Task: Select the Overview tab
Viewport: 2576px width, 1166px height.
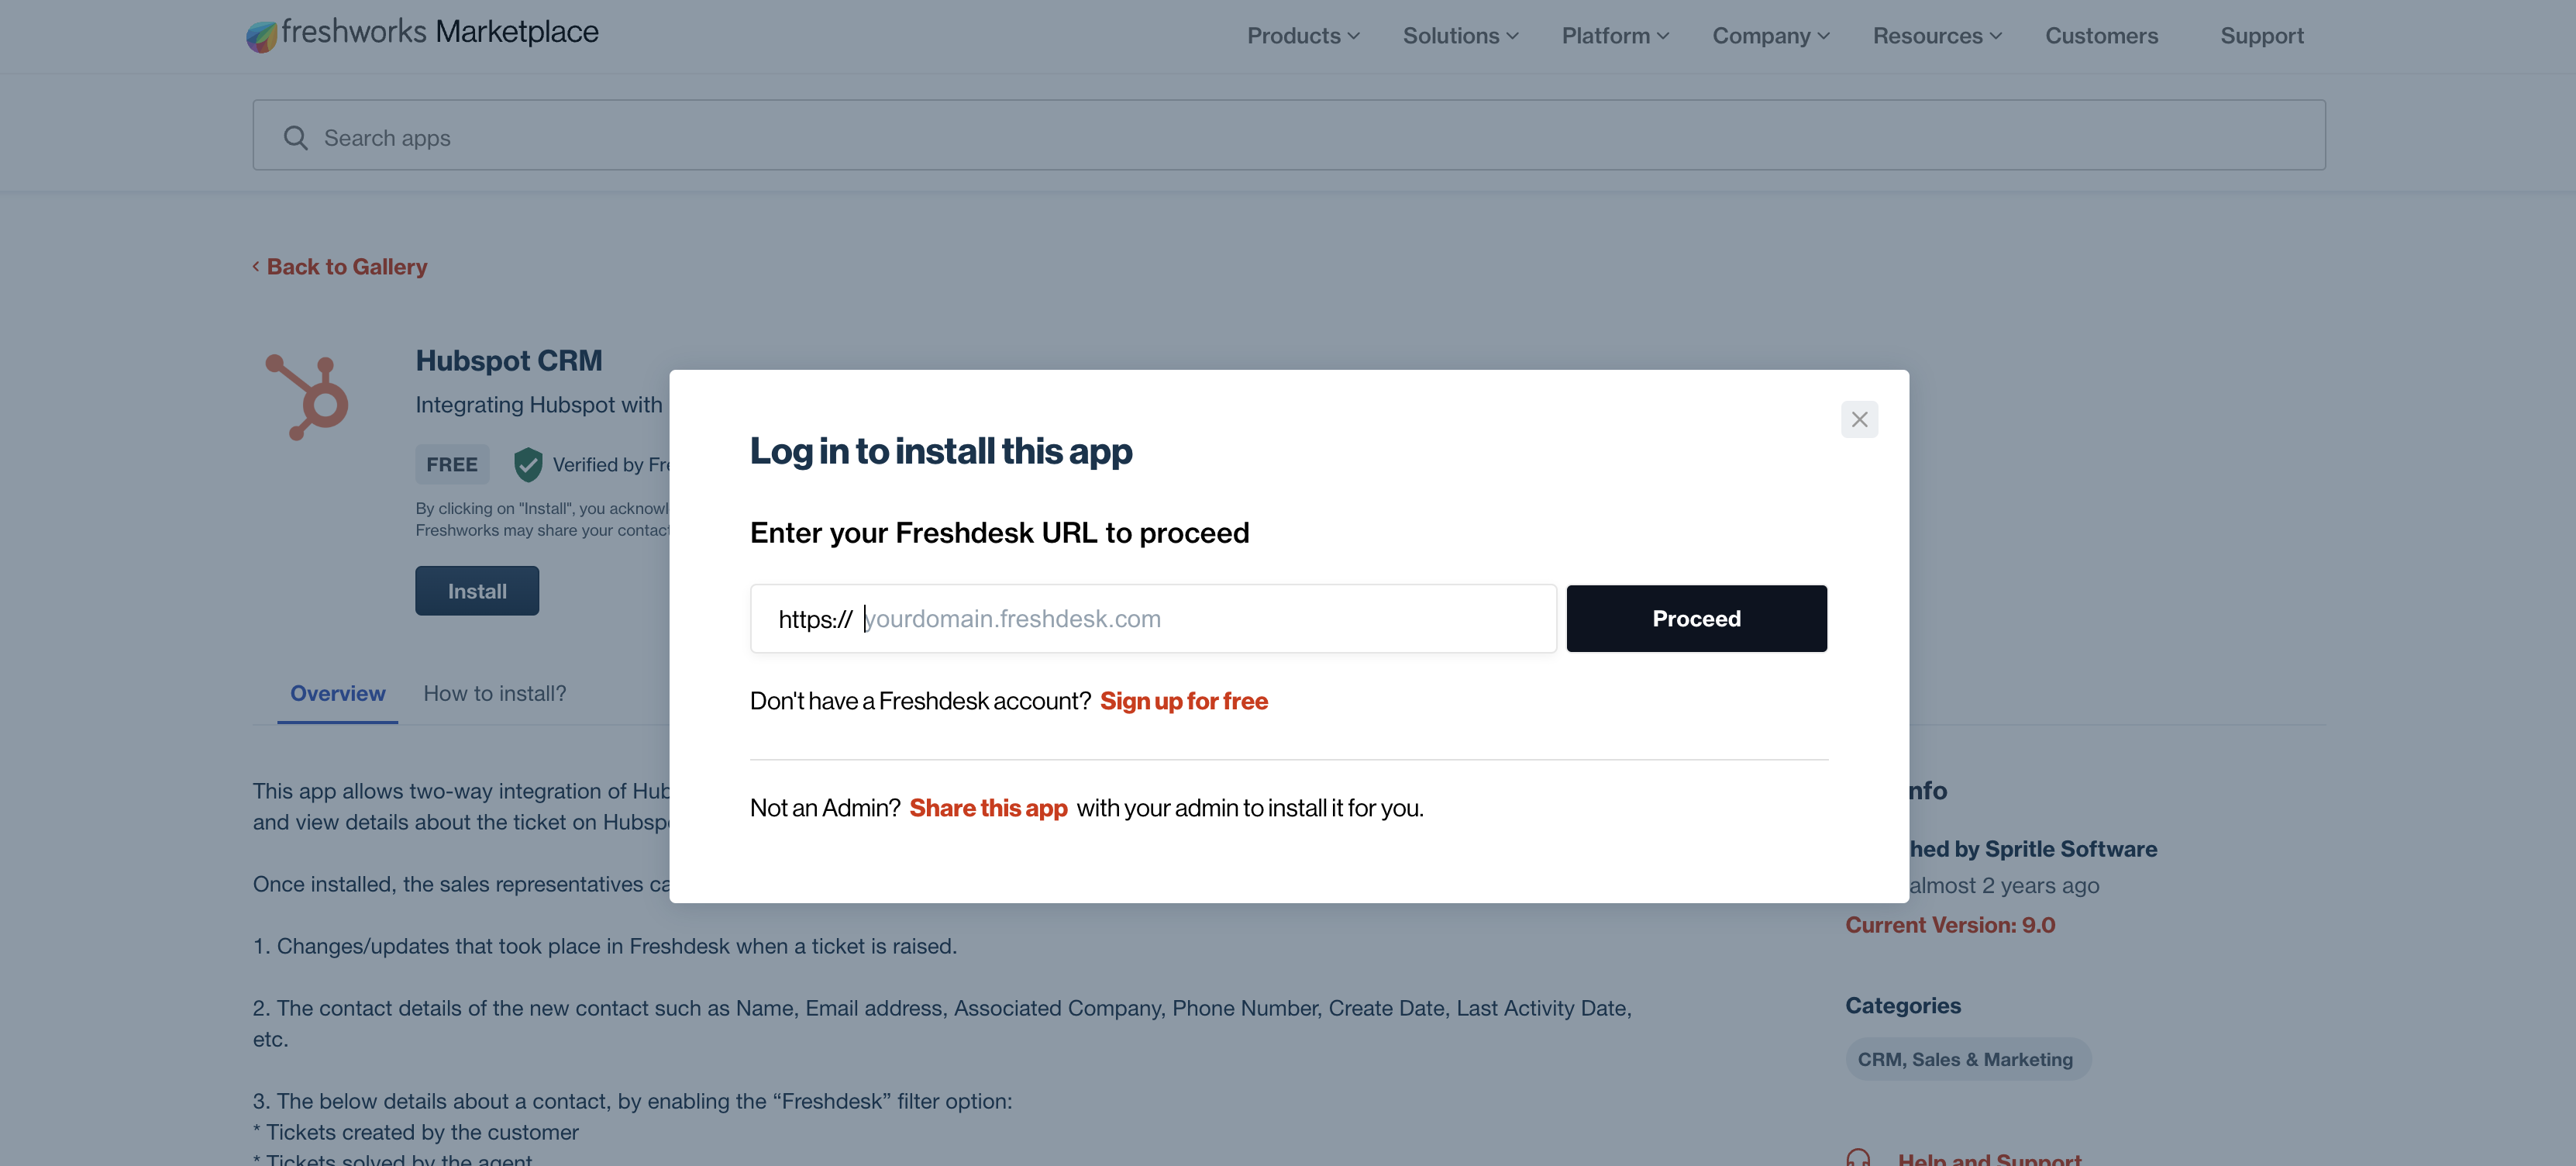Action: [337, 693]
